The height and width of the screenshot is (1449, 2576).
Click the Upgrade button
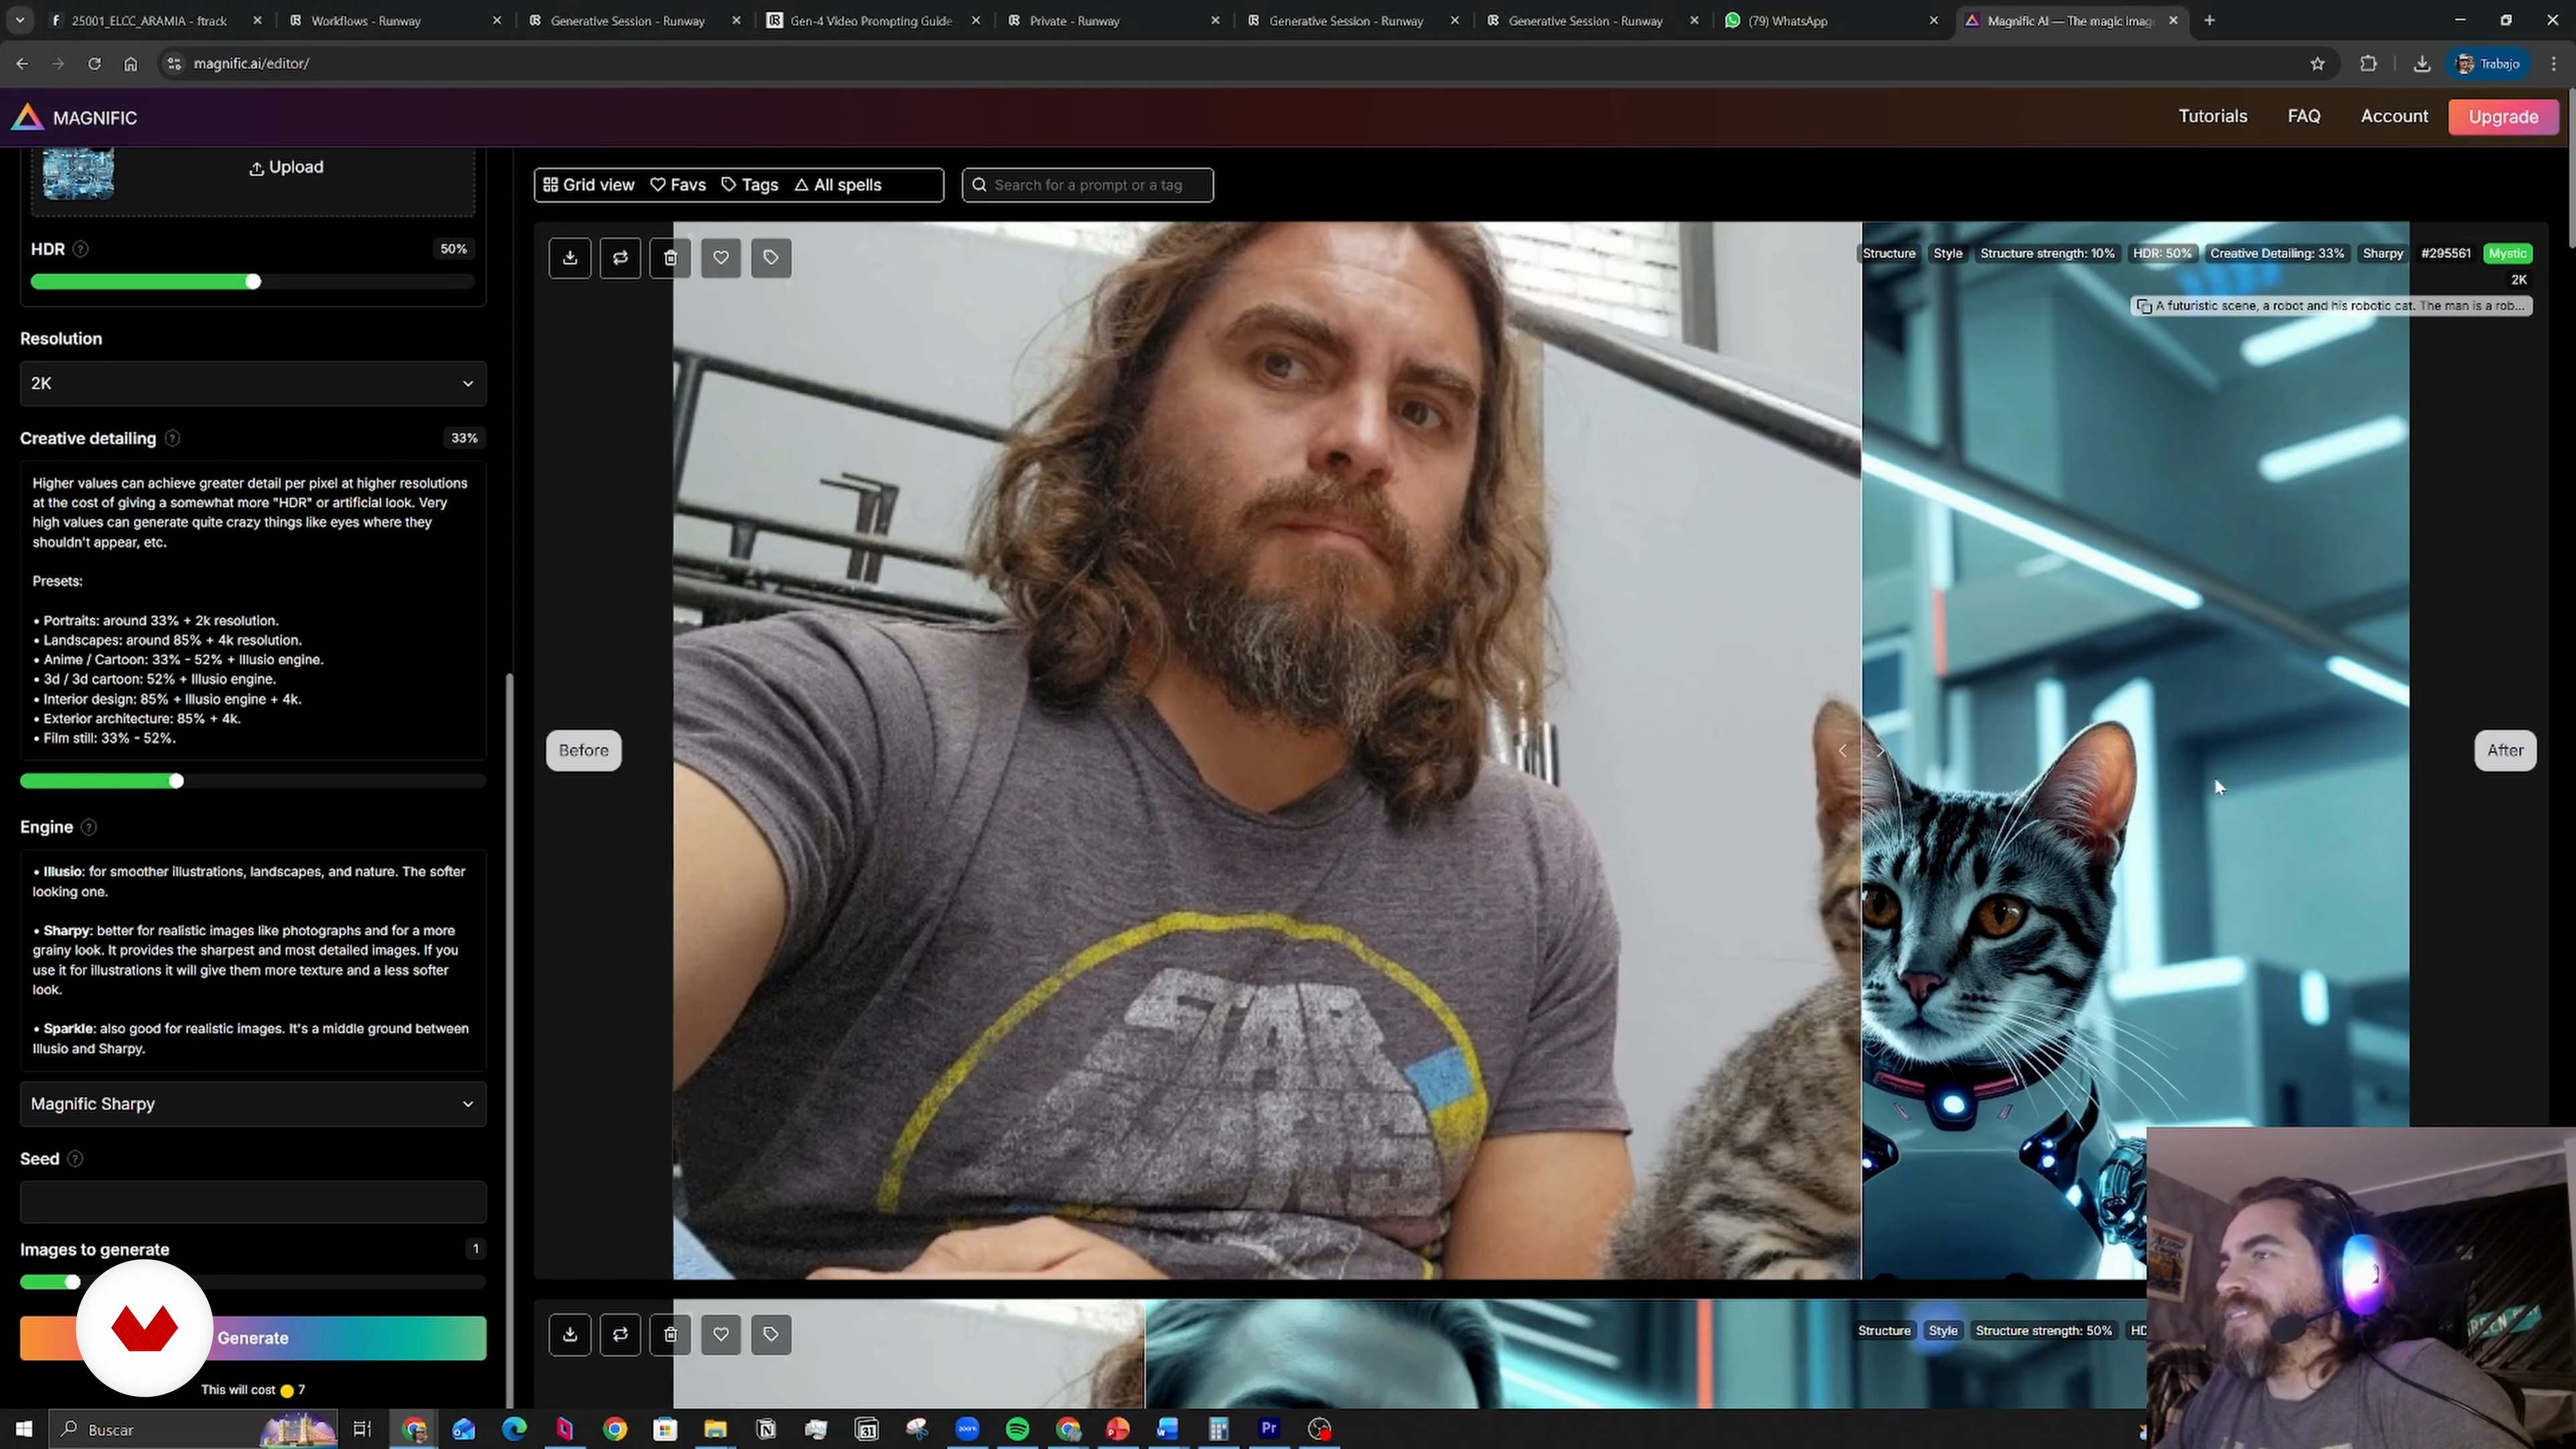click(2502, 117)
